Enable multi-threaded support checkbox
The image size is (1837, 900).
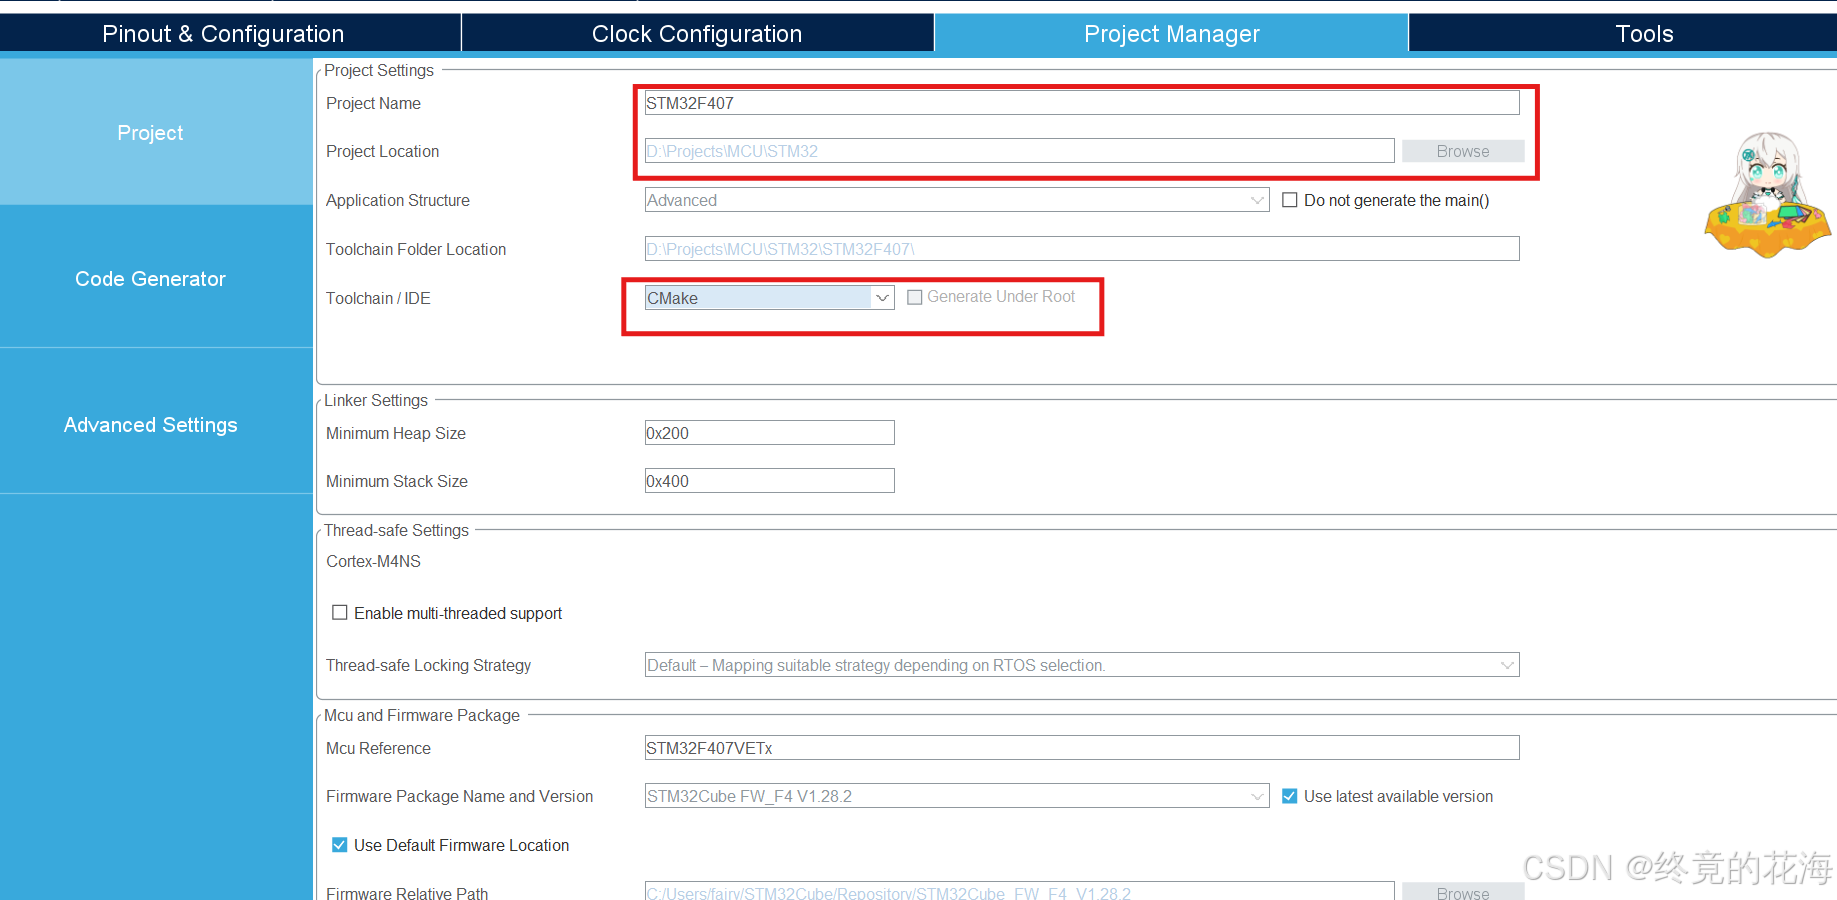(340, 613)
